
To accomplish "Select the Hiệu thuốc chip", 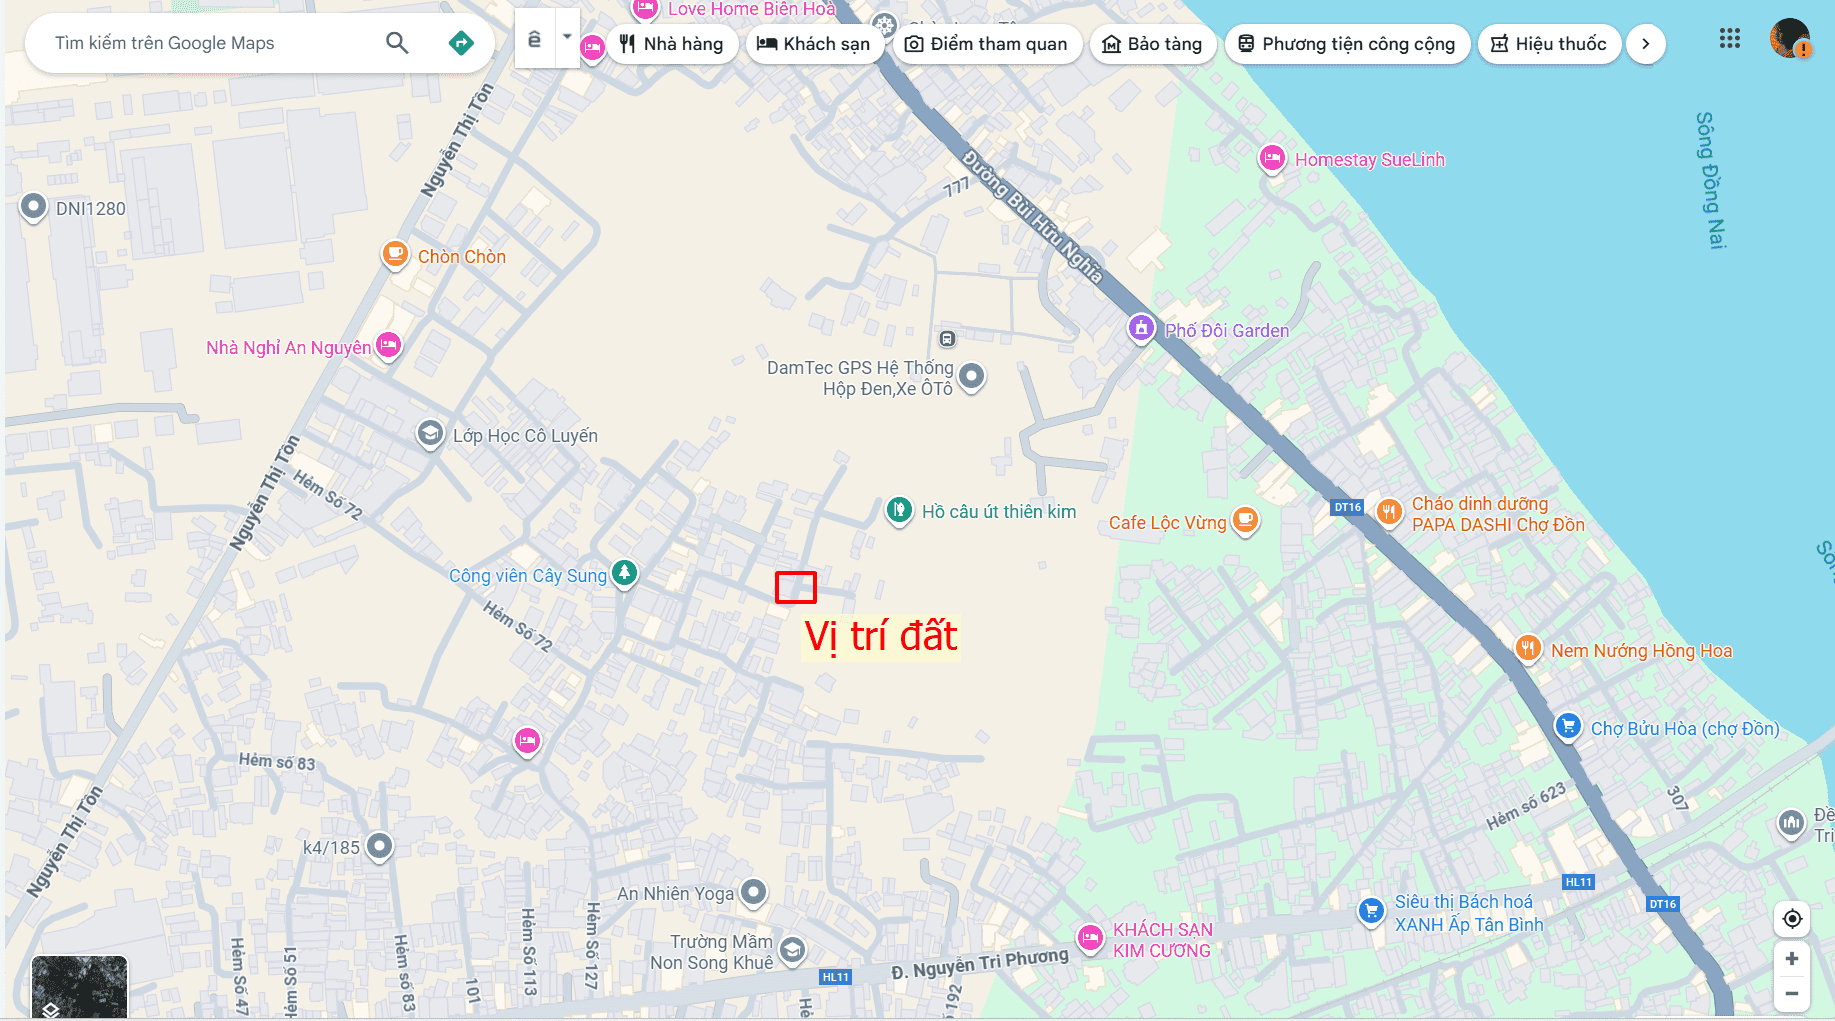I will click(1549, 44).
